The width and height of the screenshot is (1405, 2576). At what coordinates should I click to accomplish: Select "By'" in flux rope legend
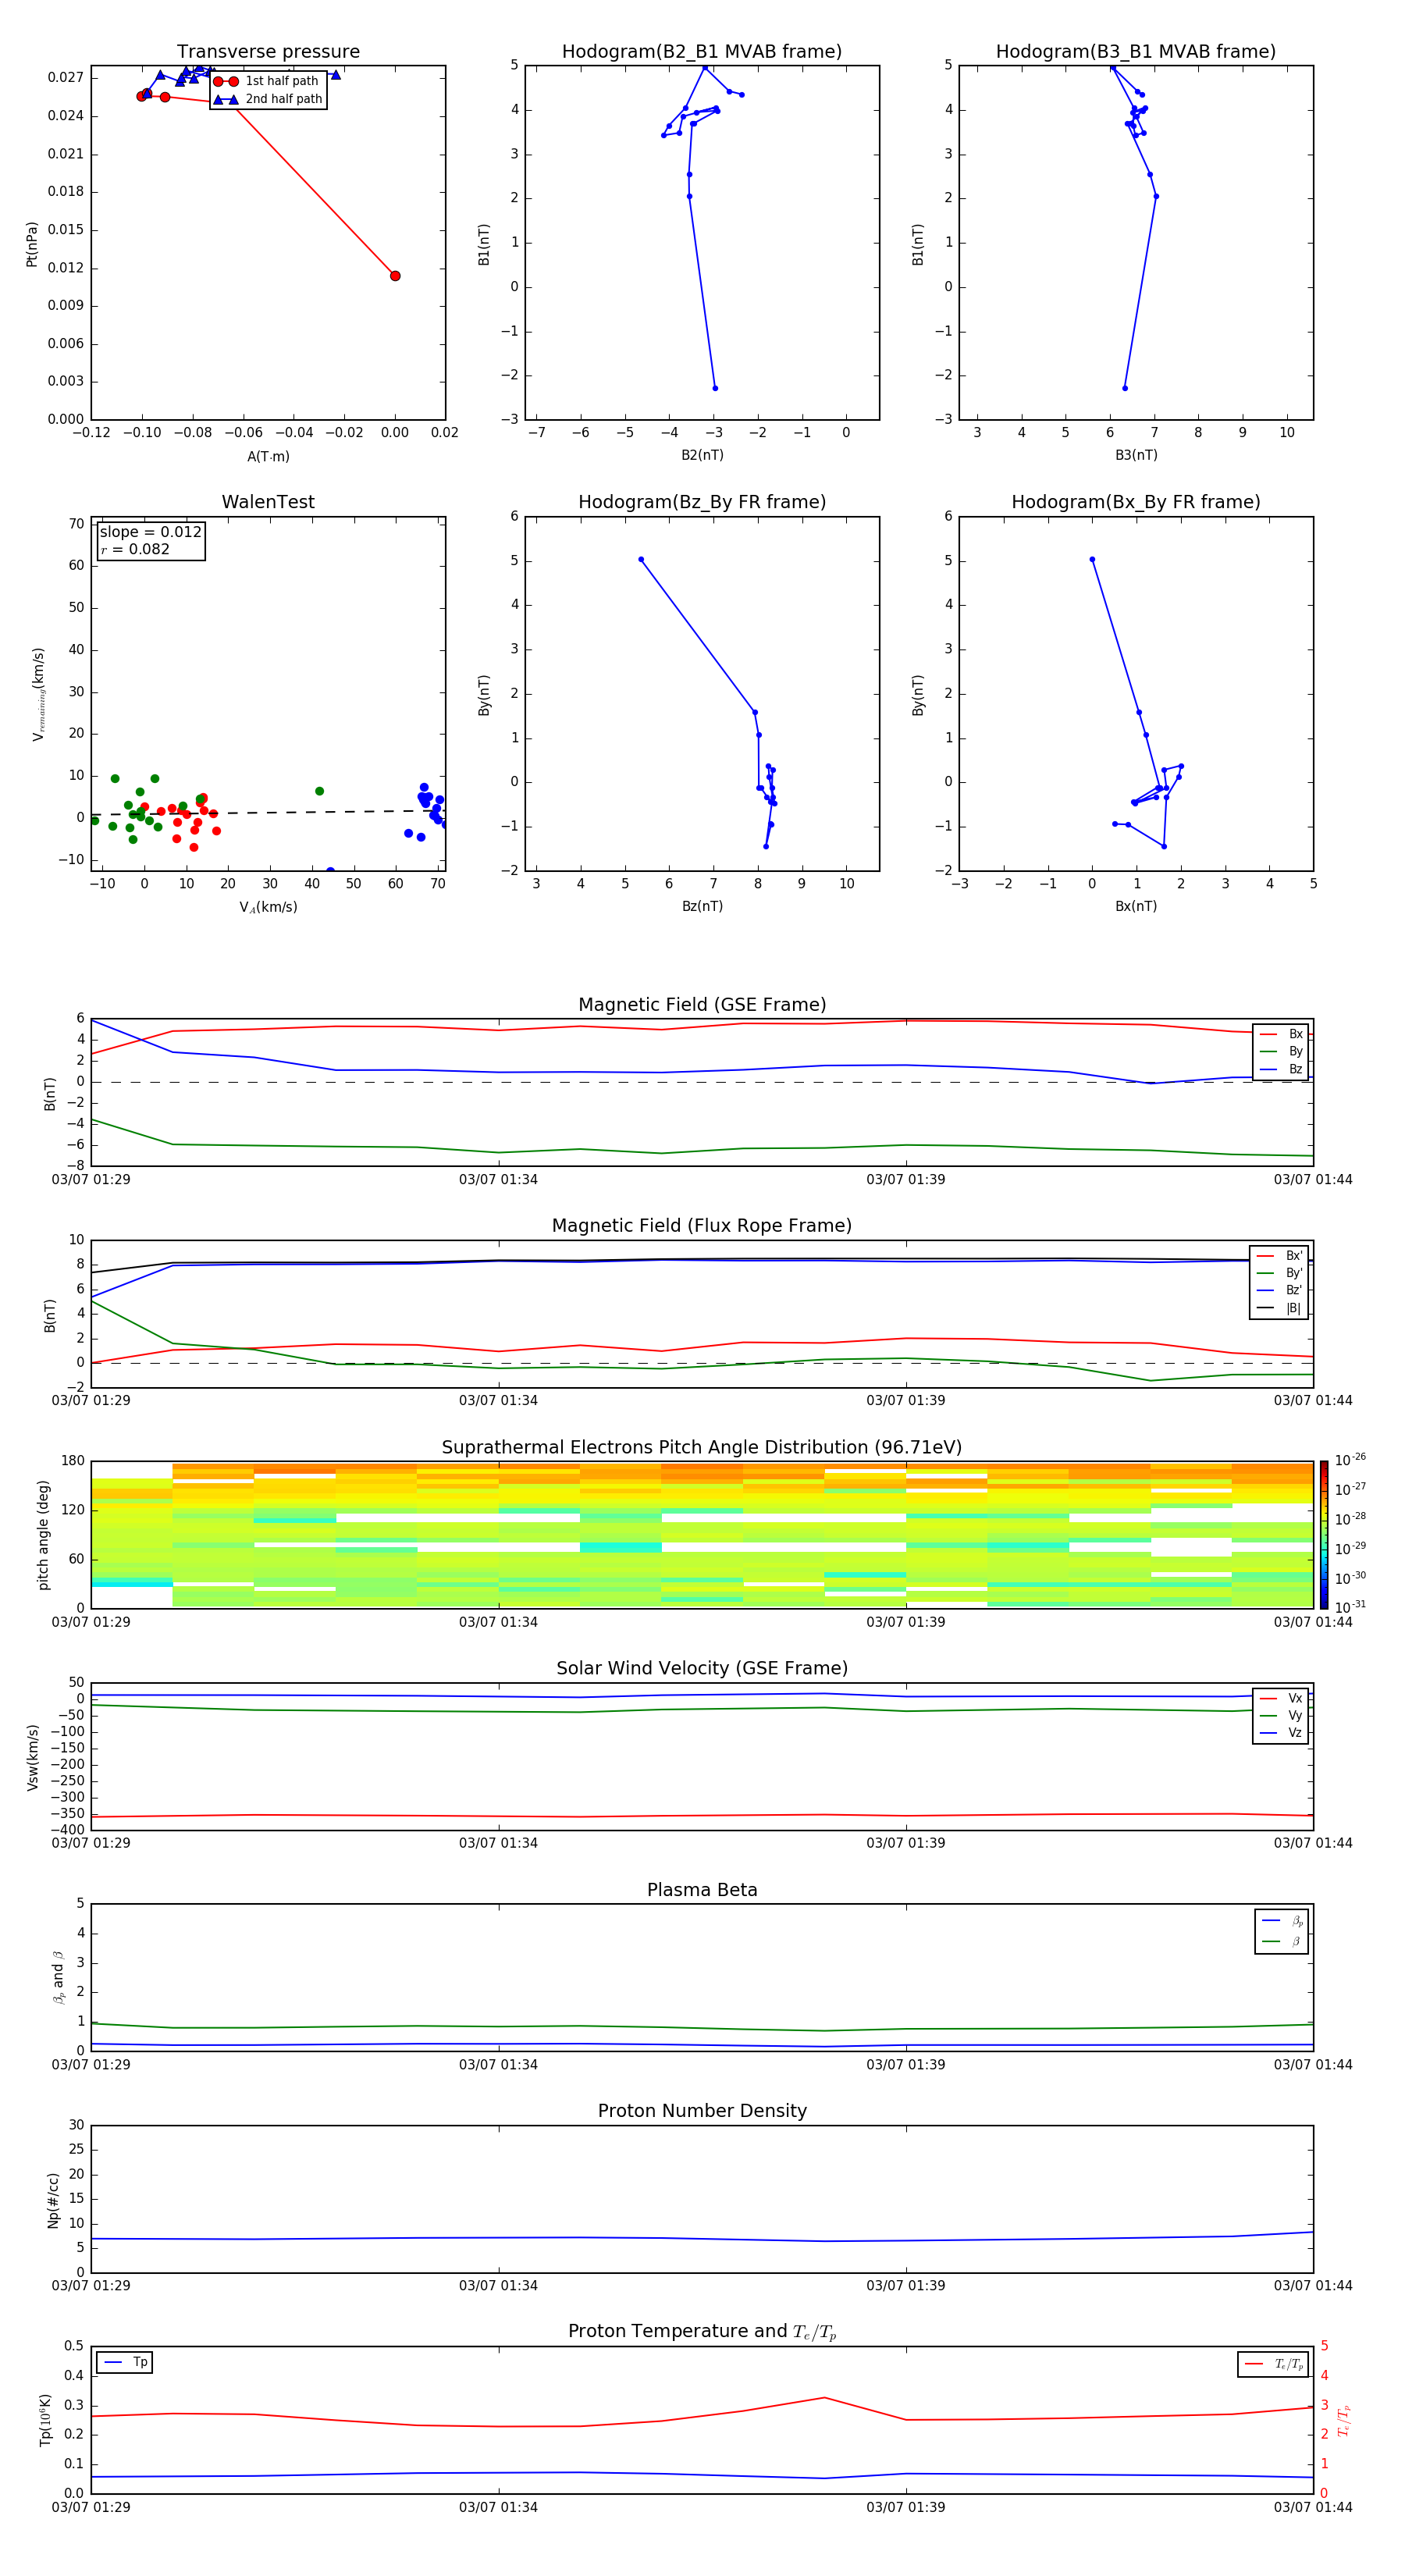coord(1280,1273)
